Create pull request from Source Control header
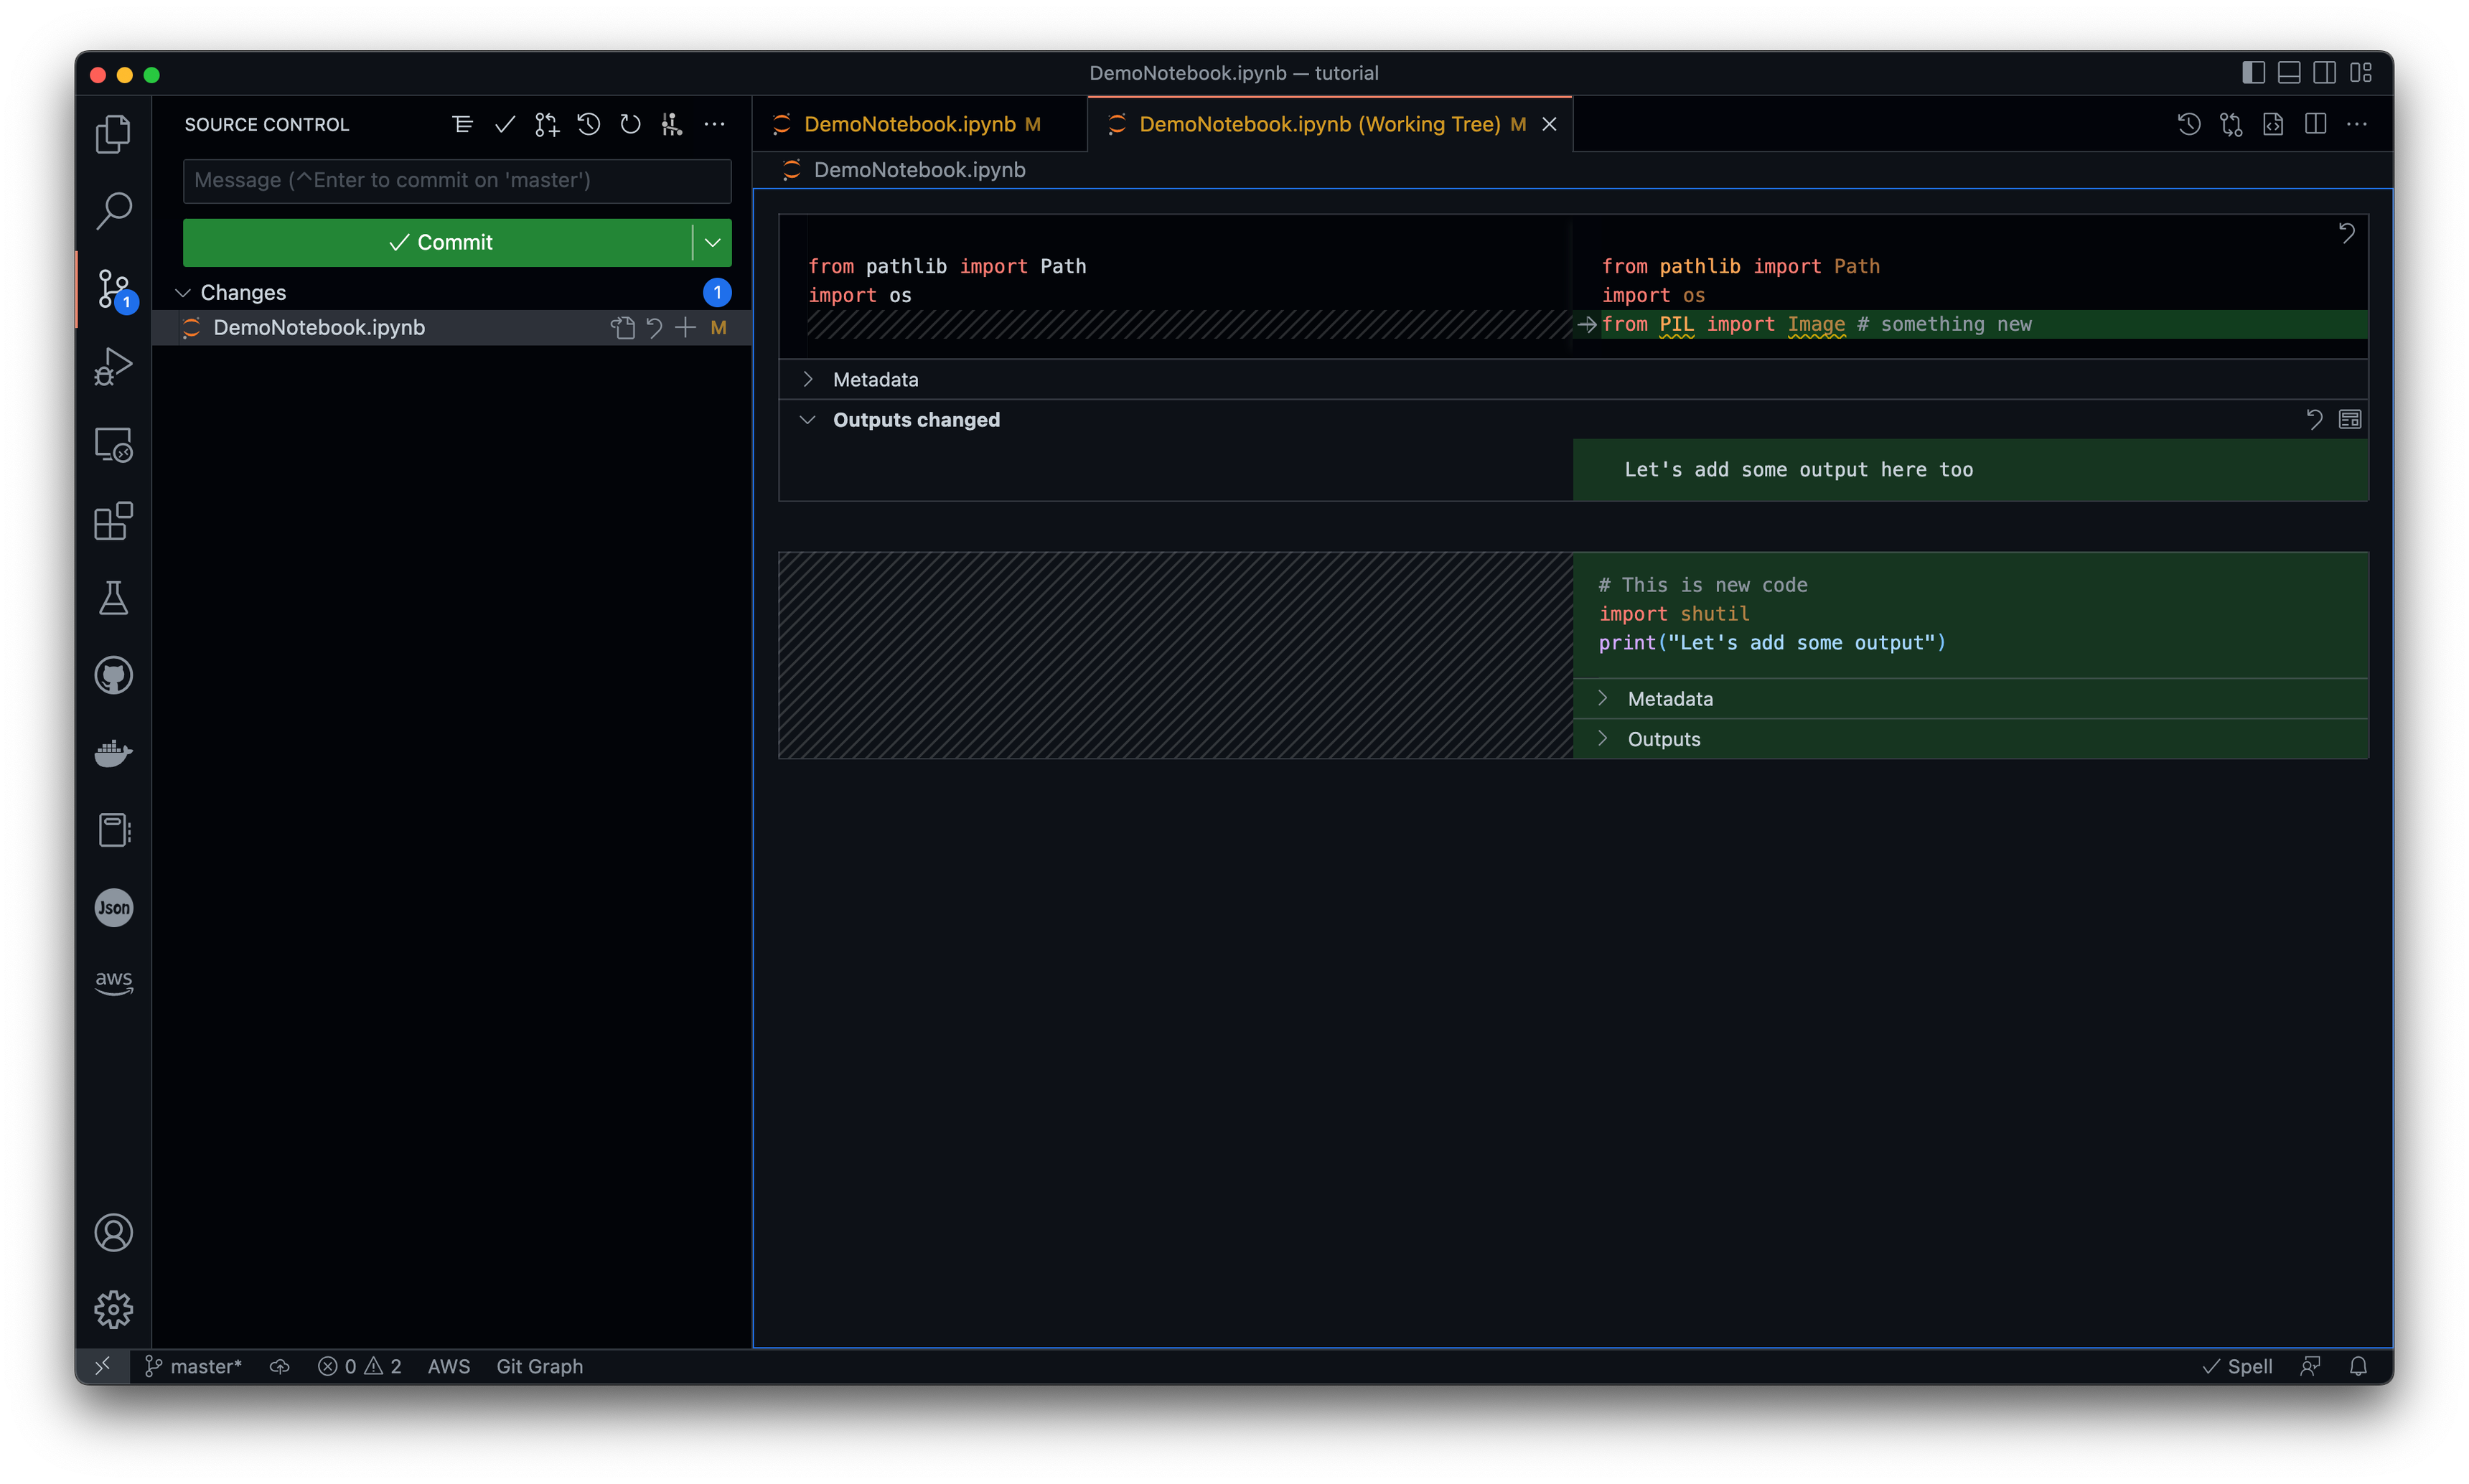This screenshot has height=1484, width=2469. coord(546,124)
